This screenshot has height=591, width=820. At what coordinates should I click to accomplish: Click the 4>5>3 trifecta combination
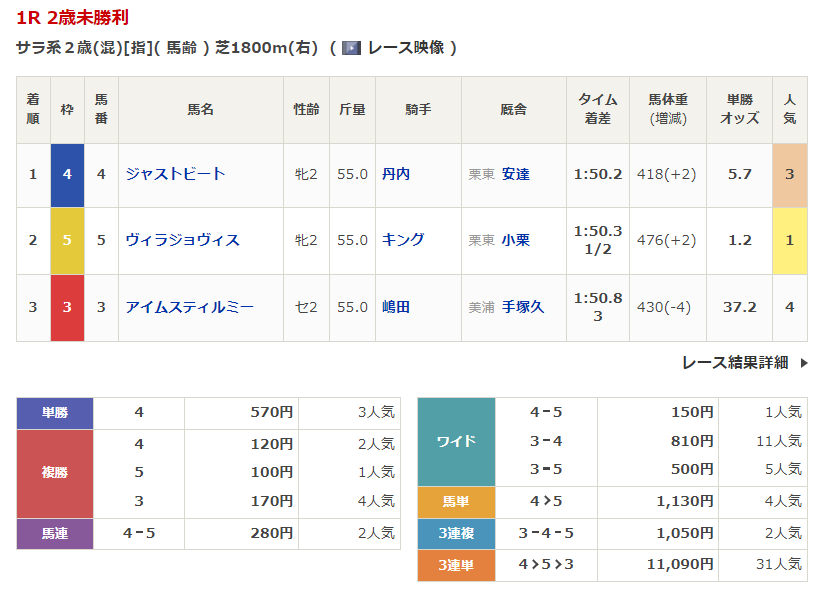[546, 564]
